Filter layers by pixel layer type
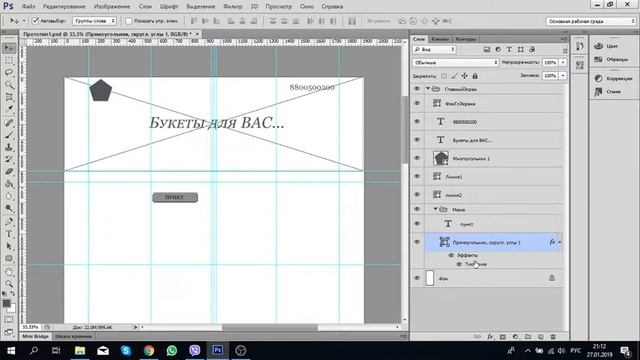This screenshot has height=360, width=640. [x=487, y=49]
